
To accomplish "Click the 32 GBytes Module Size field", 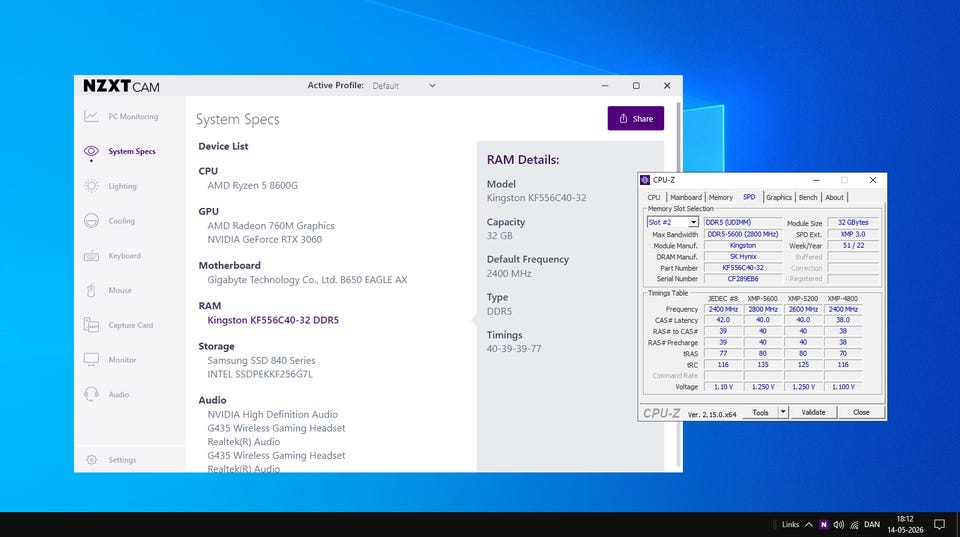I will (x=853, y=222).
